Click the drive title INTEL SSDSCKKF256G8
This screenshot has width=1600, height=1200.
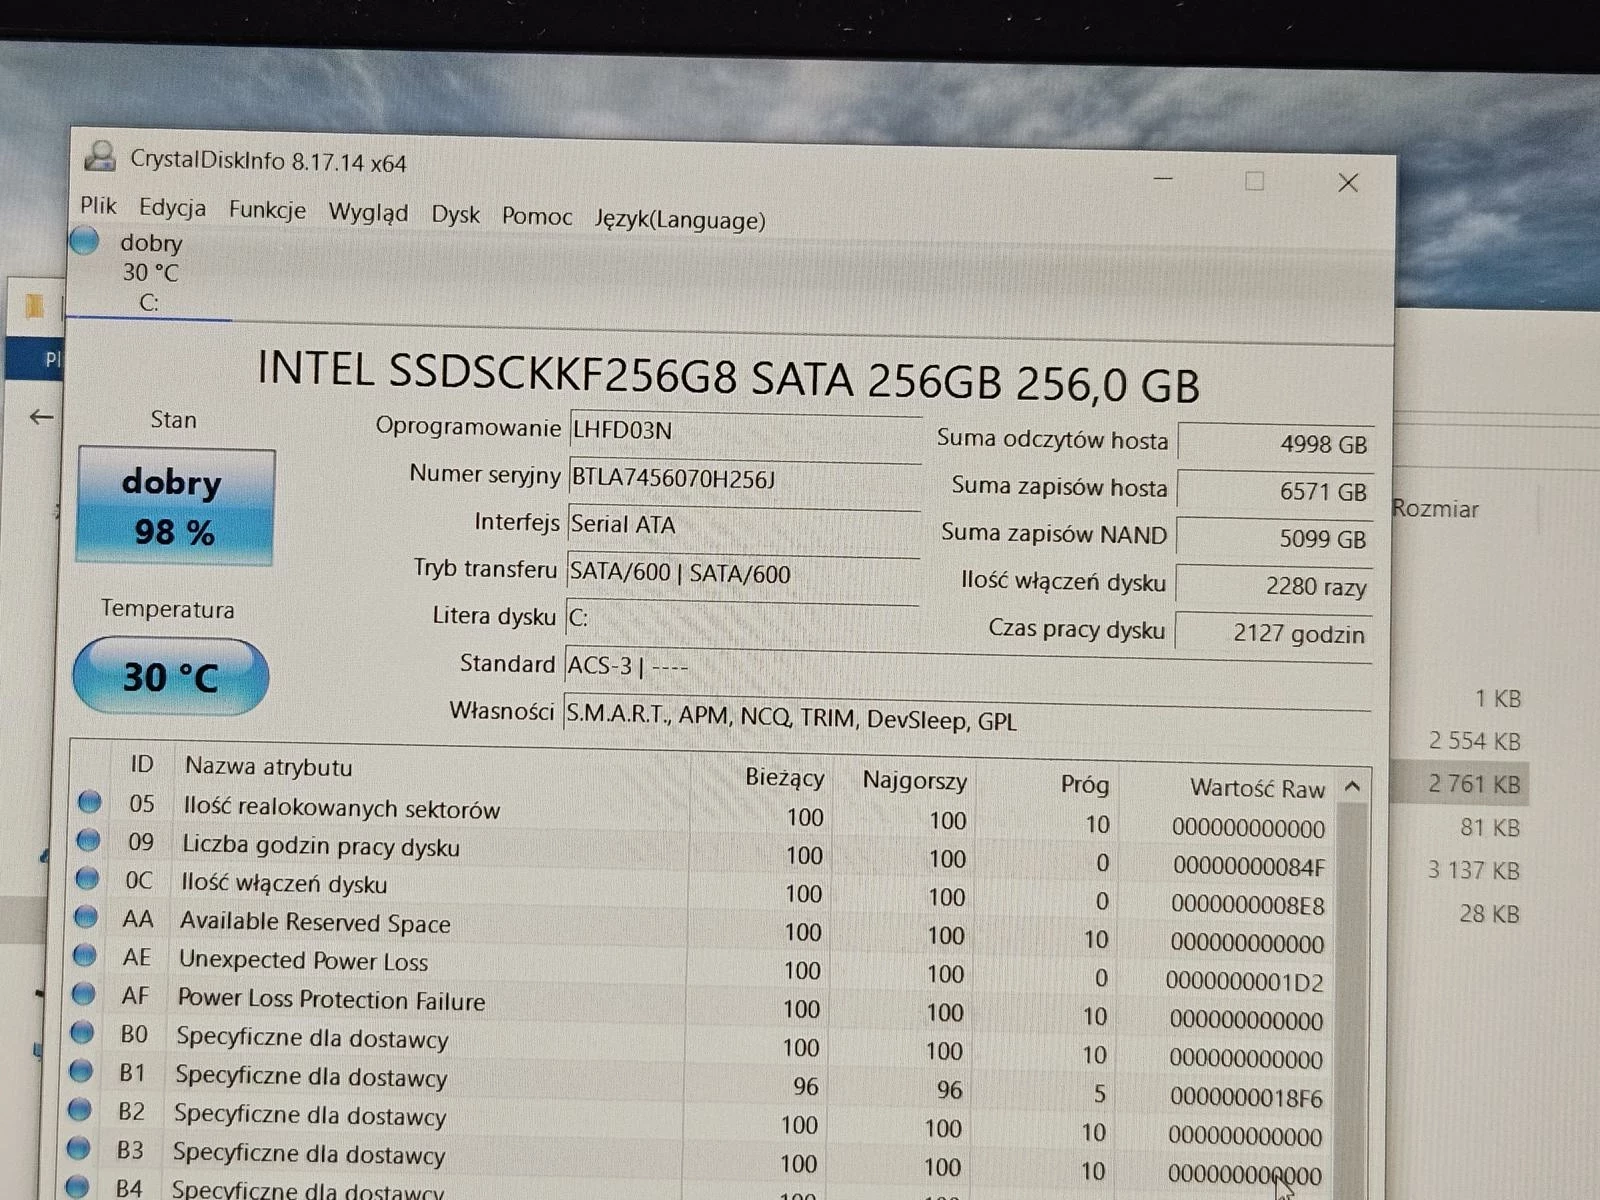tap(727, 377)
